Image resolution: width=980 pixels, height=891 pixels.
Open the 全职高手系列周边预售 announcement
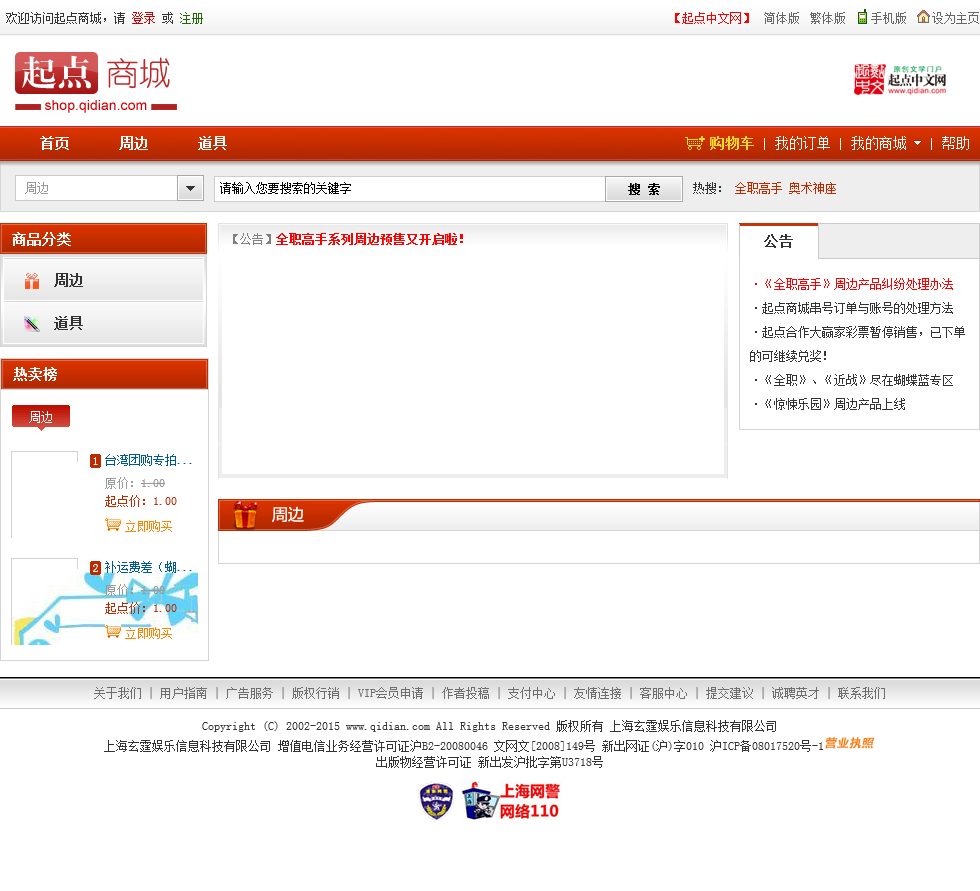coord(369,239)
